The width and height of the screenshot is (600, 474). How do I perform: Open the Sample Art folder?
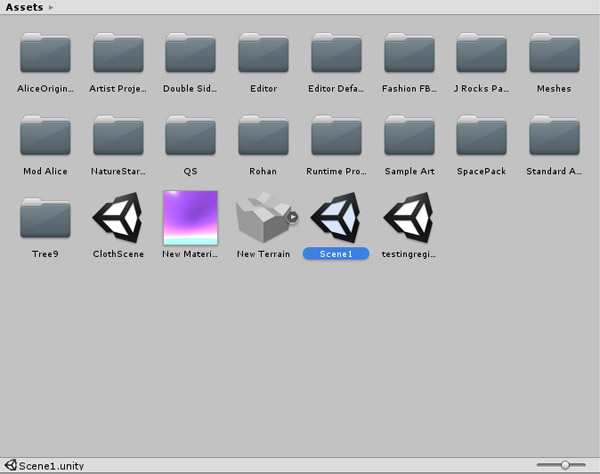[409, 135]
